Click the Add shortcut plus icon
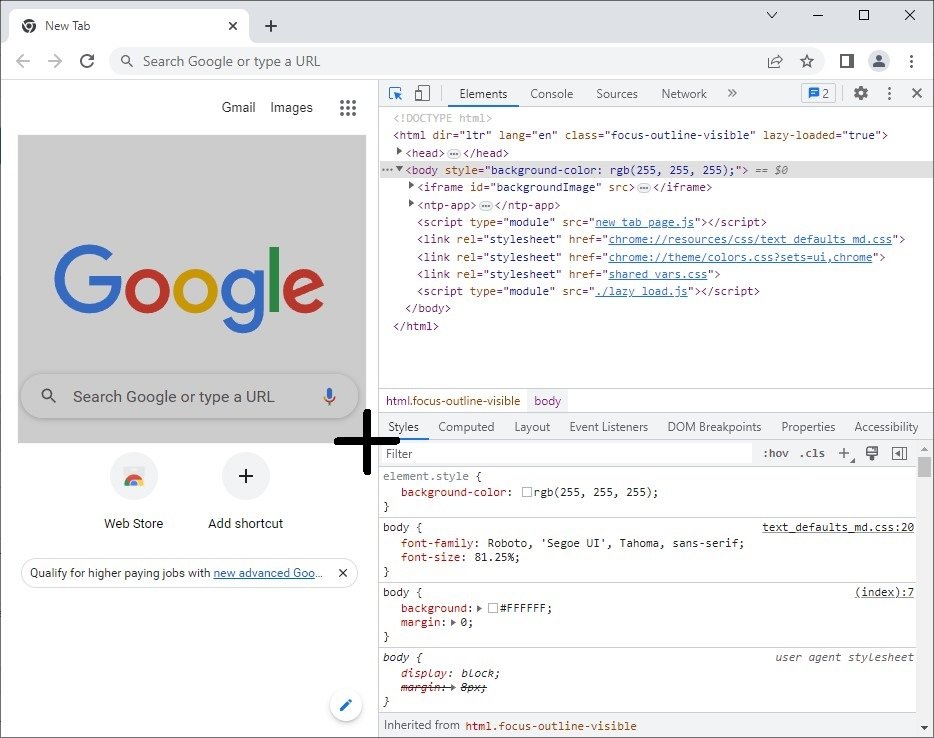The width and height of the screenshot is (934, 738). coord(245,476)
